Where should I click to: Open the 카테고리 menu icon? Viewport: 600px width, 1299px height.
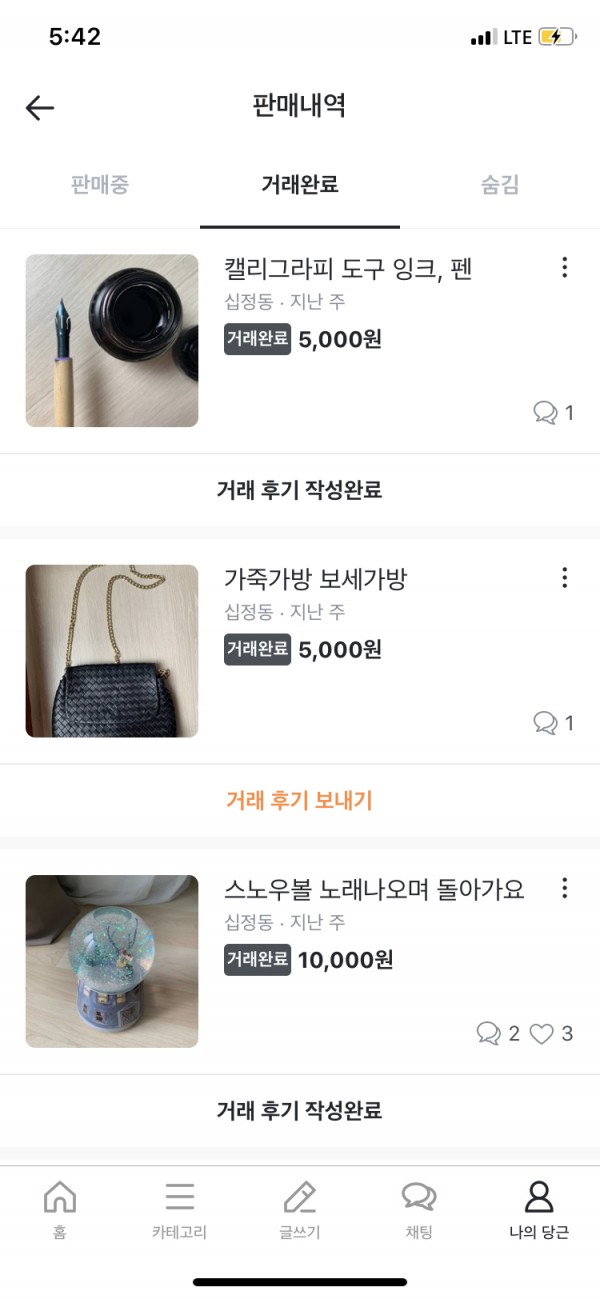click(x=180, y=1197)
